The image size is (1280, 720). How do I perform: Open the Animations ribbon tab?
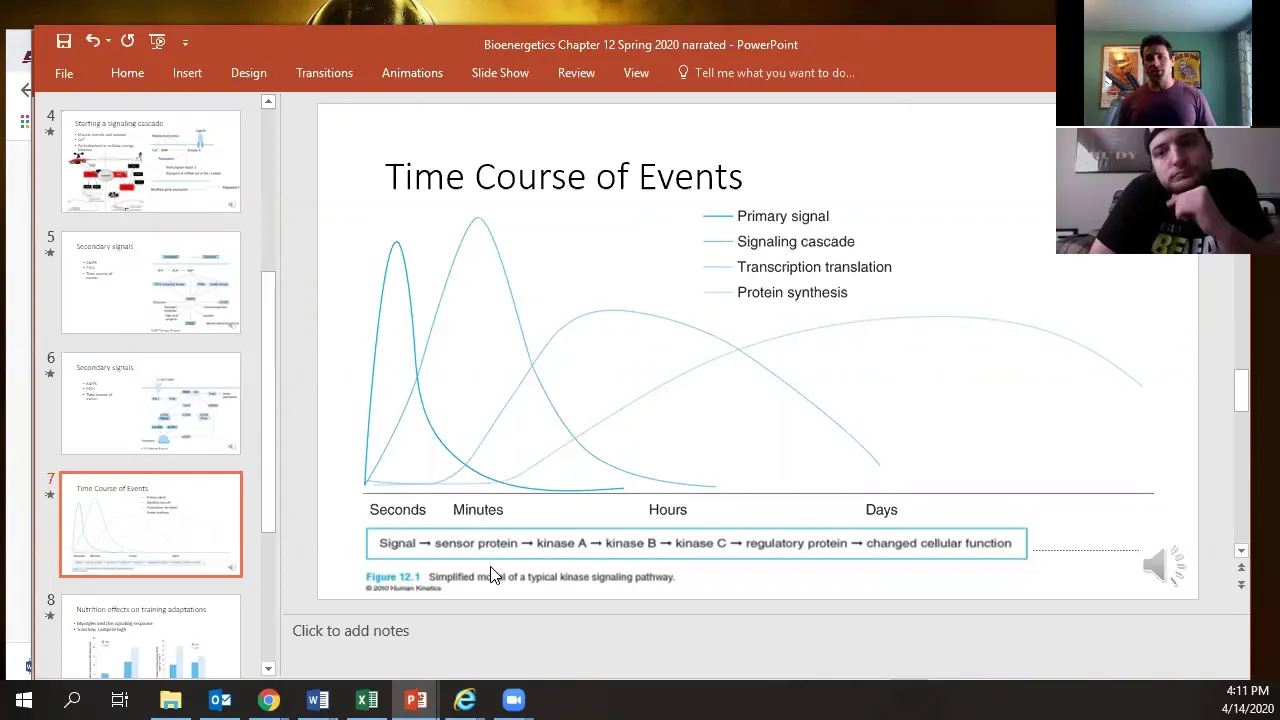click(412, 73)
